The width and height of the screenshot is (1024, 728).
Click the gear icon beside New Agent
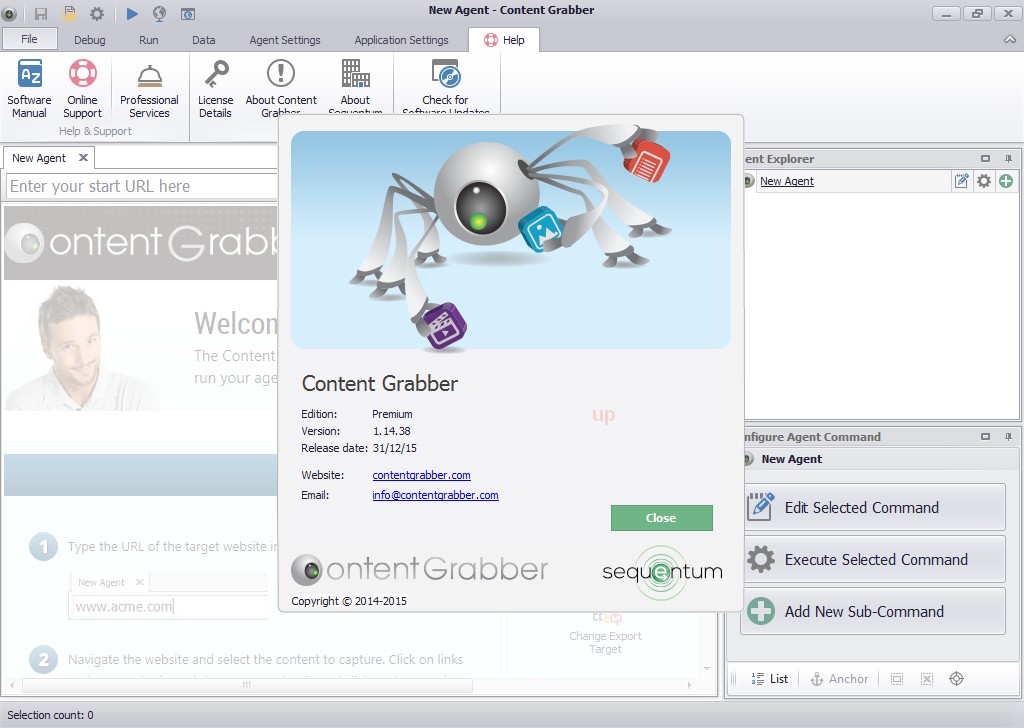984,181
